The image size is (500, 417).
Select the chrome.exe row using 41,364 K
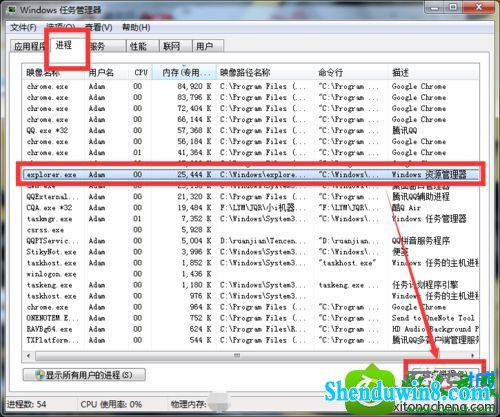click(x=251, y=152)
